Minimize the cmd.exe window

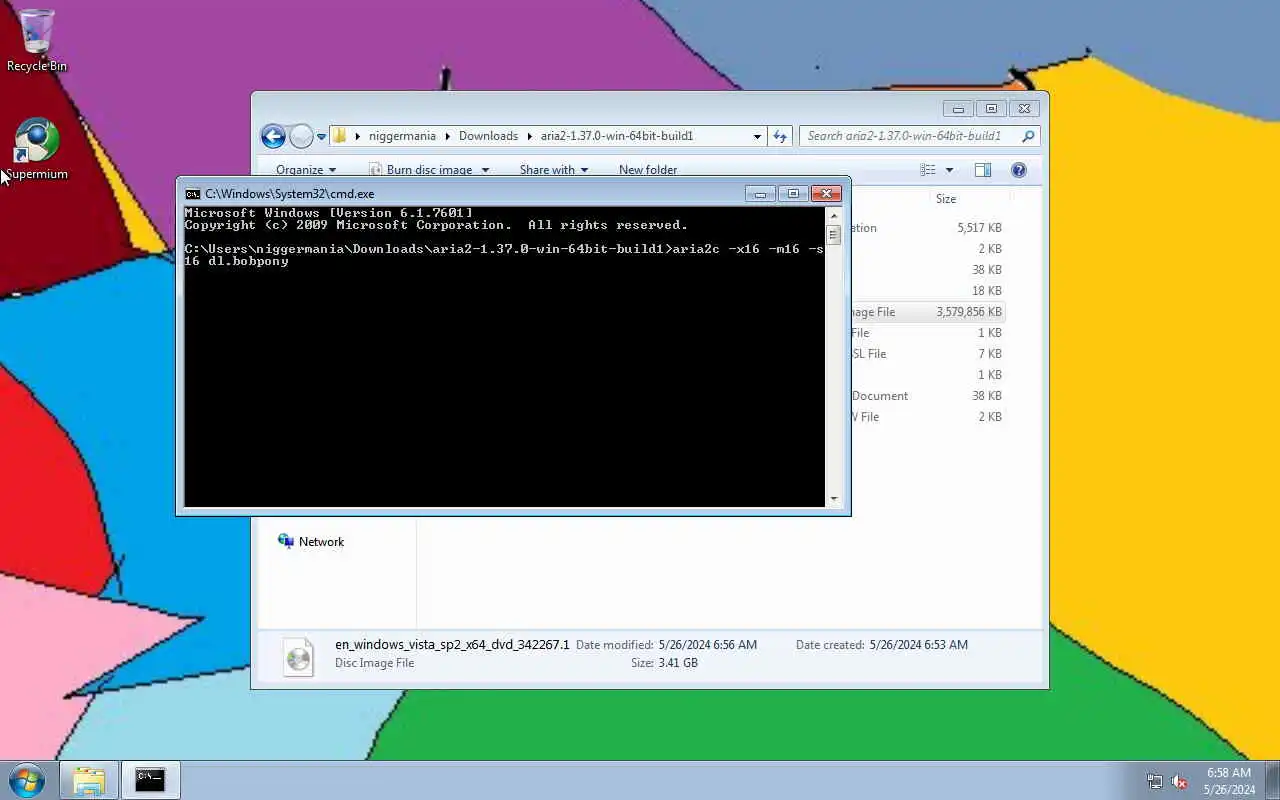click(760, 194)
